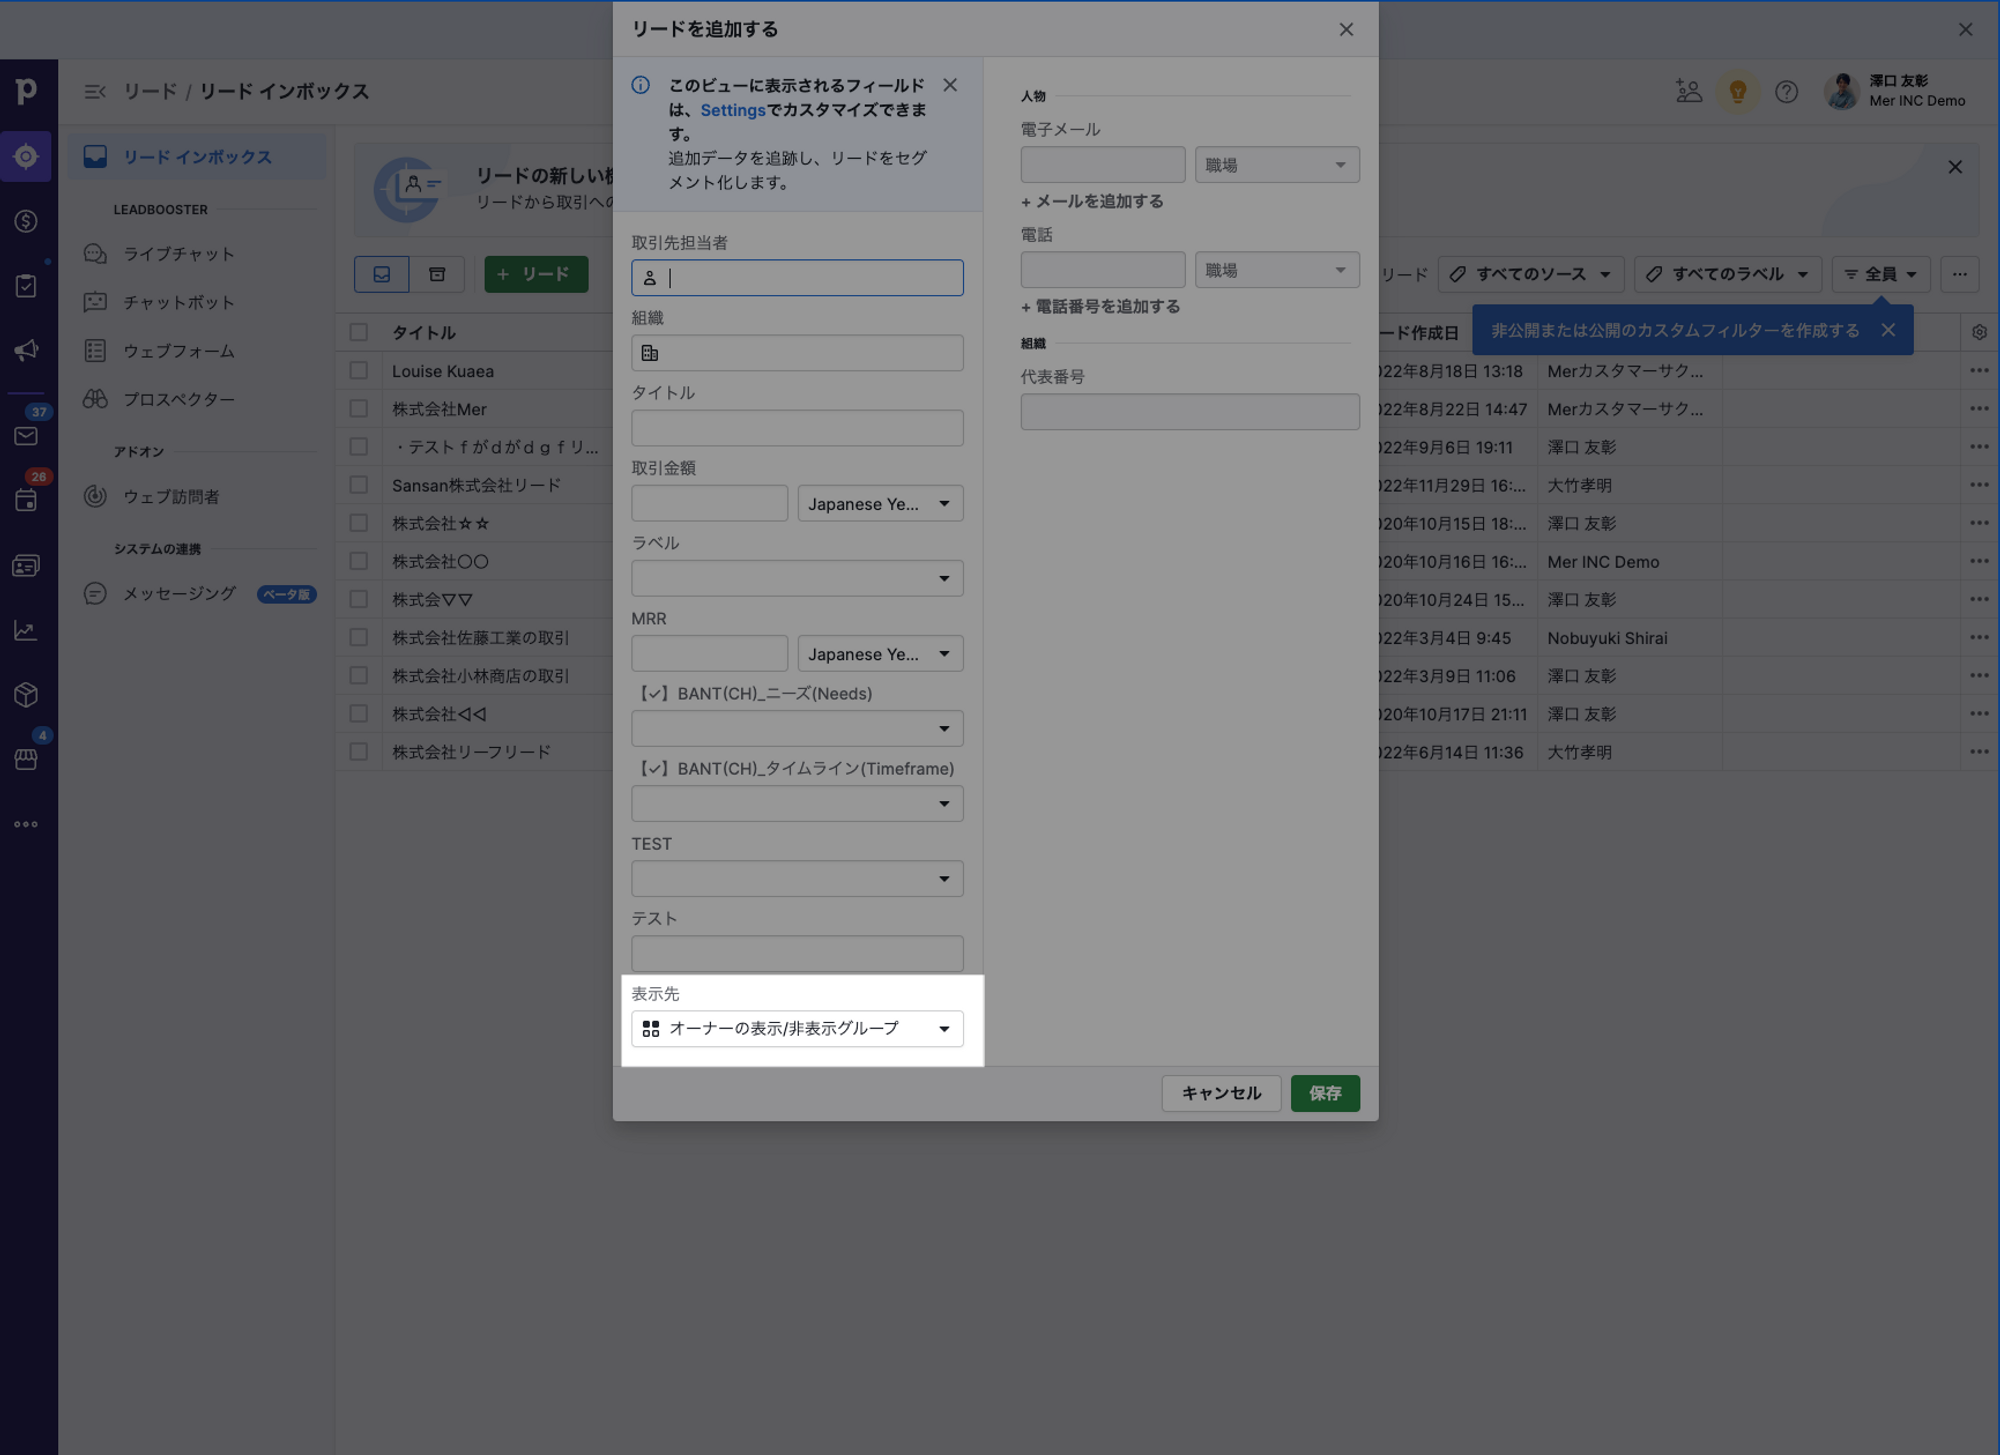Switch to inbox view icon button

click(382, 274)
